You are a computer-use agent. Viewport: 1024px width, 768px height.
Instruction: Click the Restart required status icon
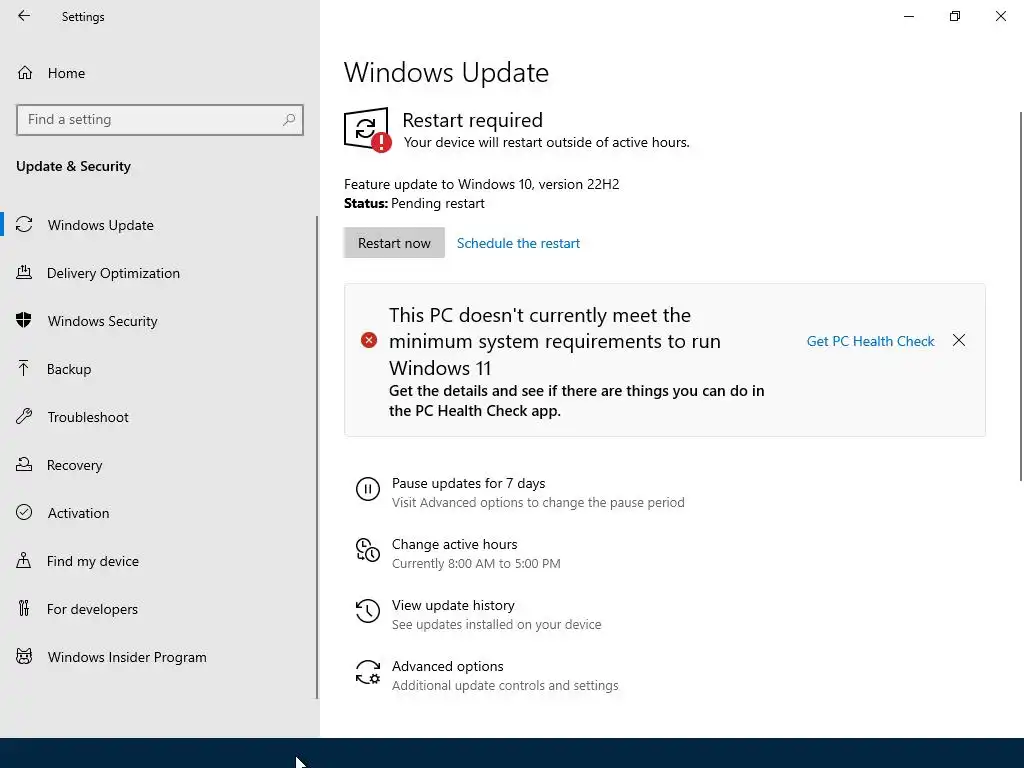(367, 129)
